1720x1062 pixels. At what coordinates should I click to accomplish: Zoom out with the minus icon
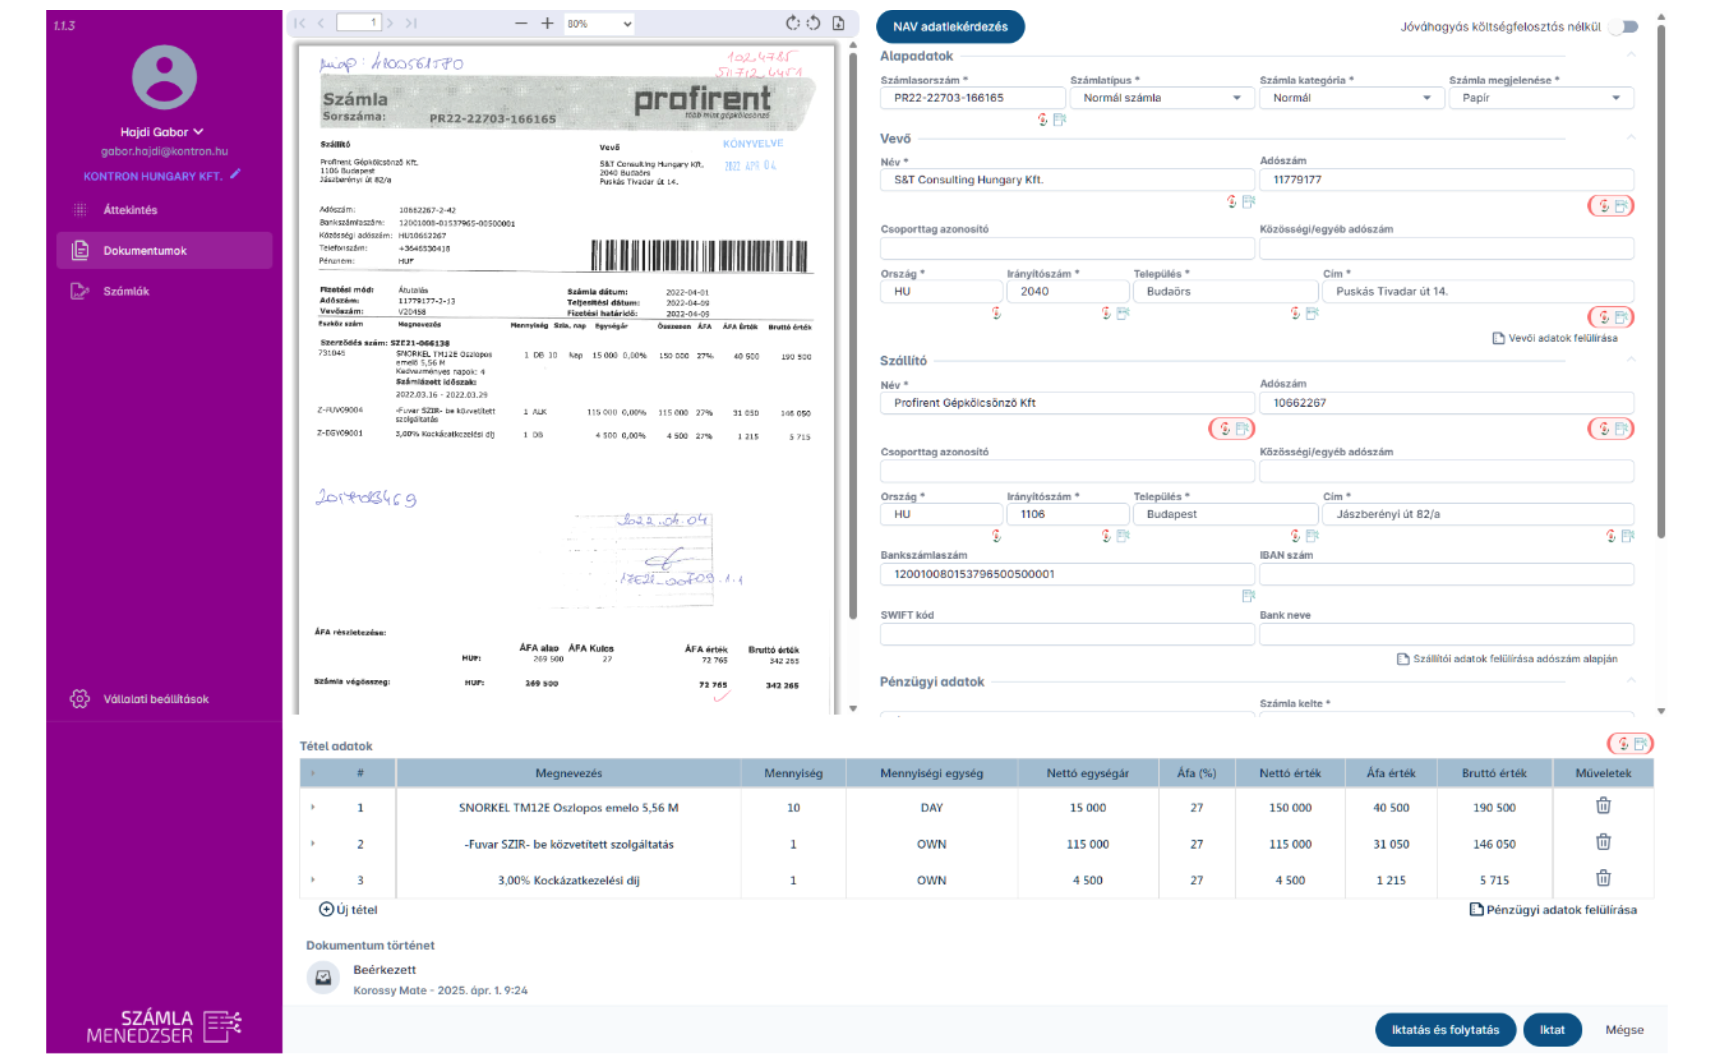click(x=521, y=23)
